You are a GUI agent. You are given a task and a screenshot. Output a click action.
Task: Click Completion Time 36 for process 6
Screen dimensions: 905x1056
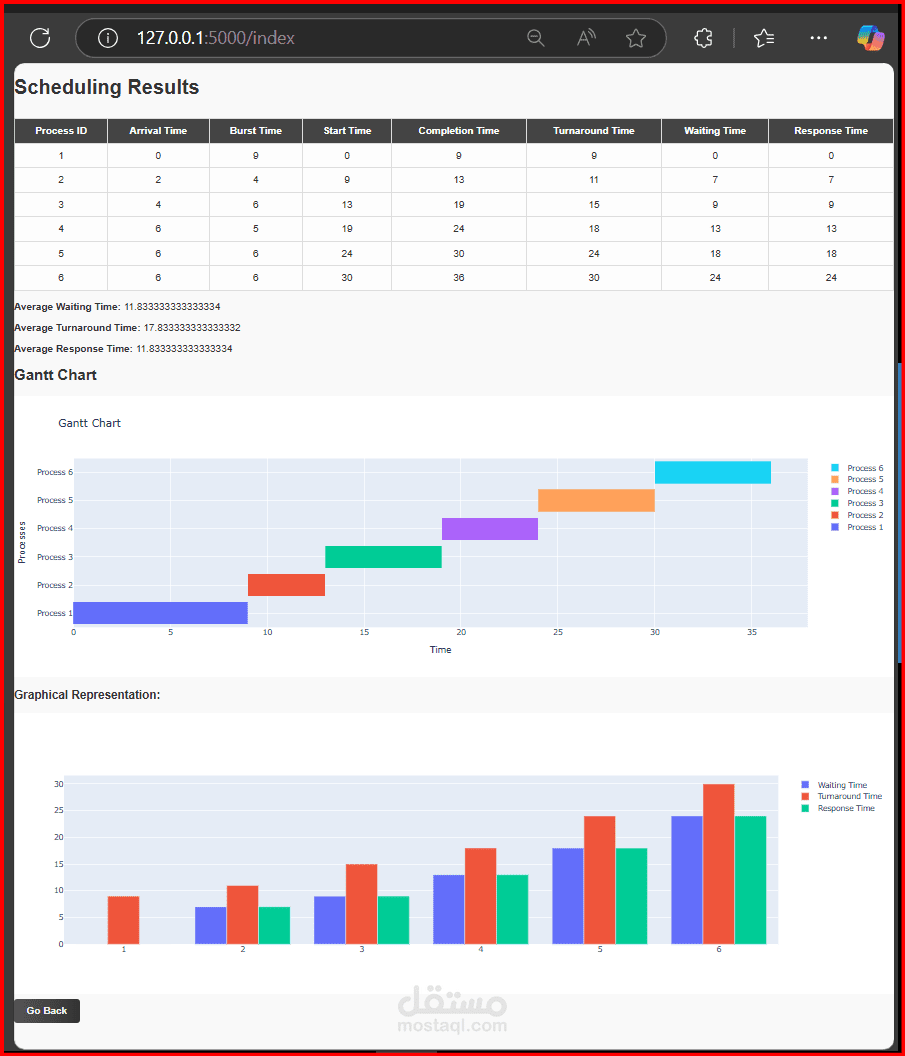[459, 277]
